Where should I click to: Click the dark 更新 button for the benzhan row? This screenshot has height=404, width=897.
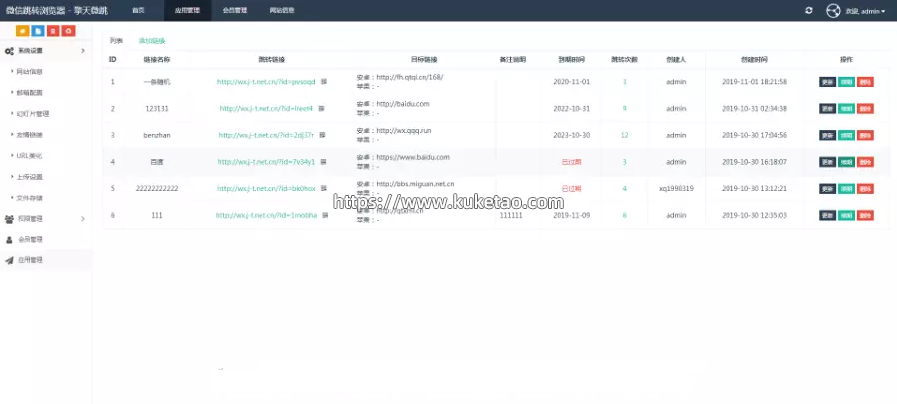coord(827,135)
